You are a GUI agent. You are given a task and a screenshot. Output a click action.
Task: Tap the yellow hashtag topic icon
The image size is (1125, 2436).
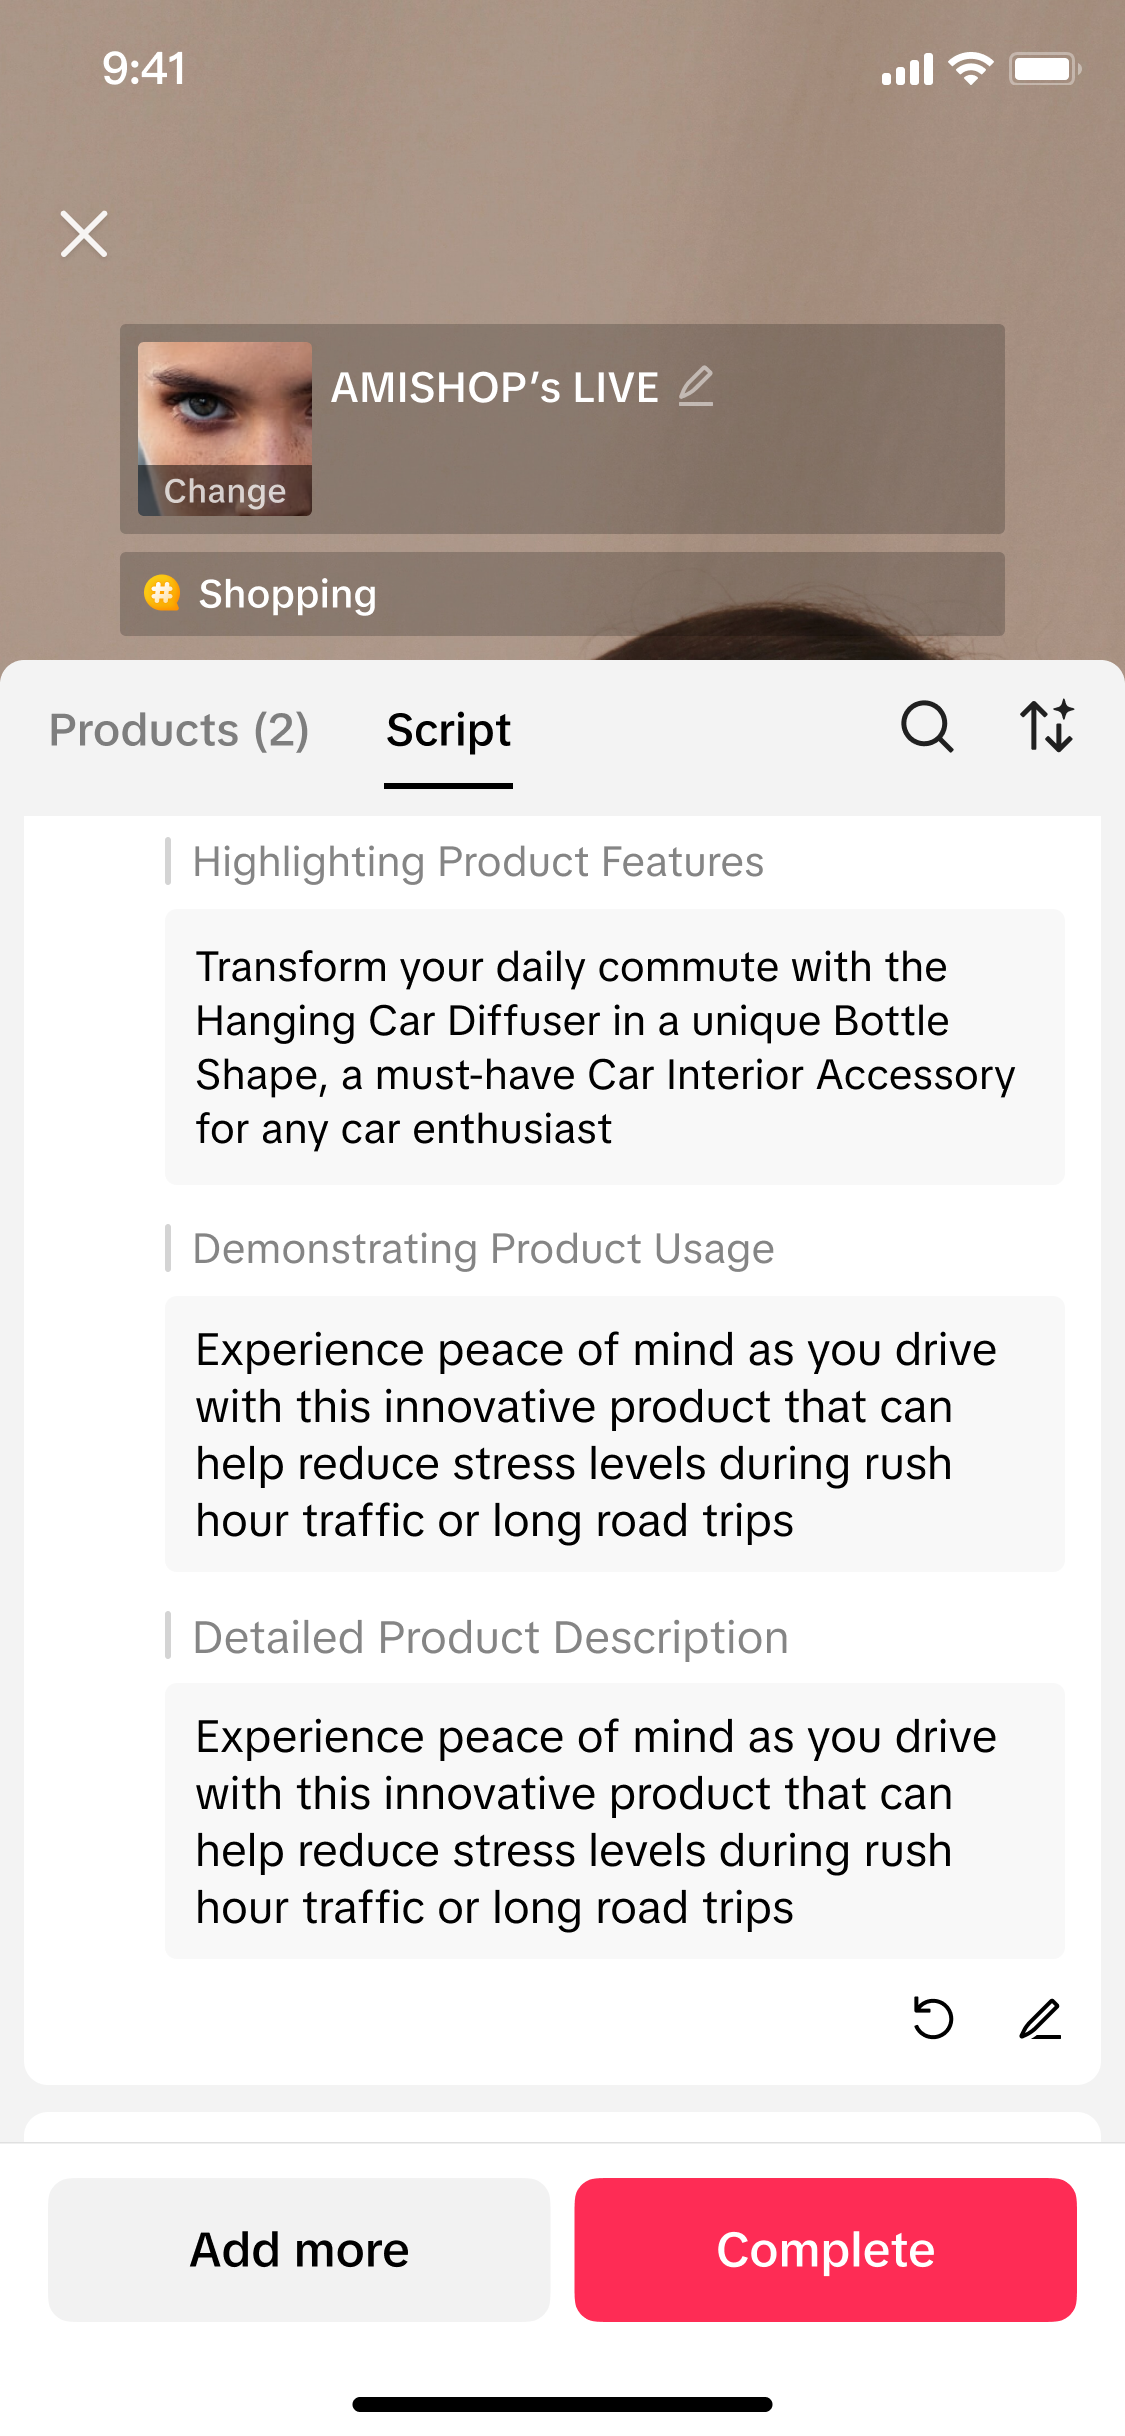coord(162,593)
